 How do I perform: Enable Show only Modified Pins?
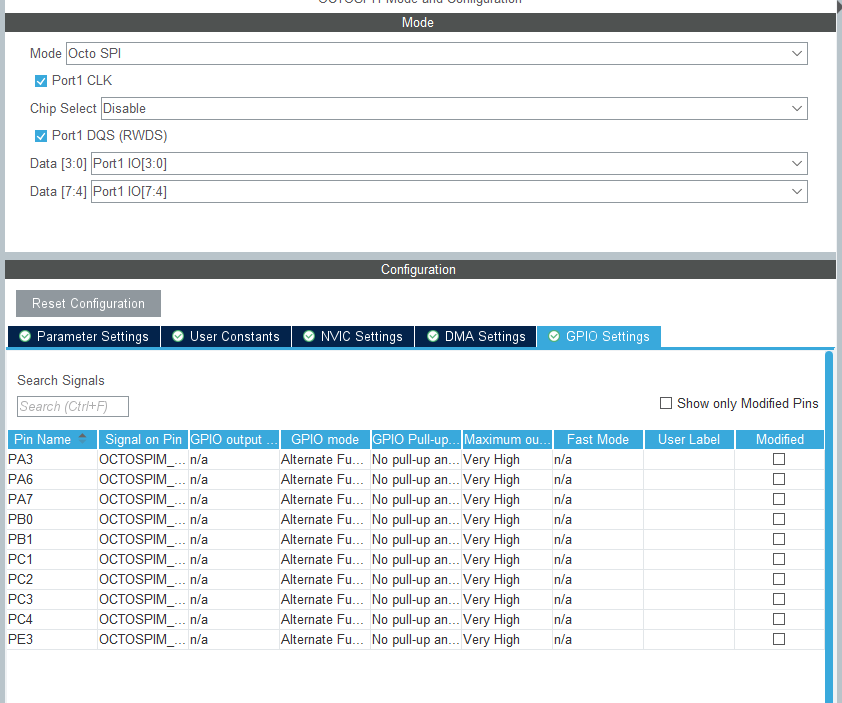pos(665,403)
